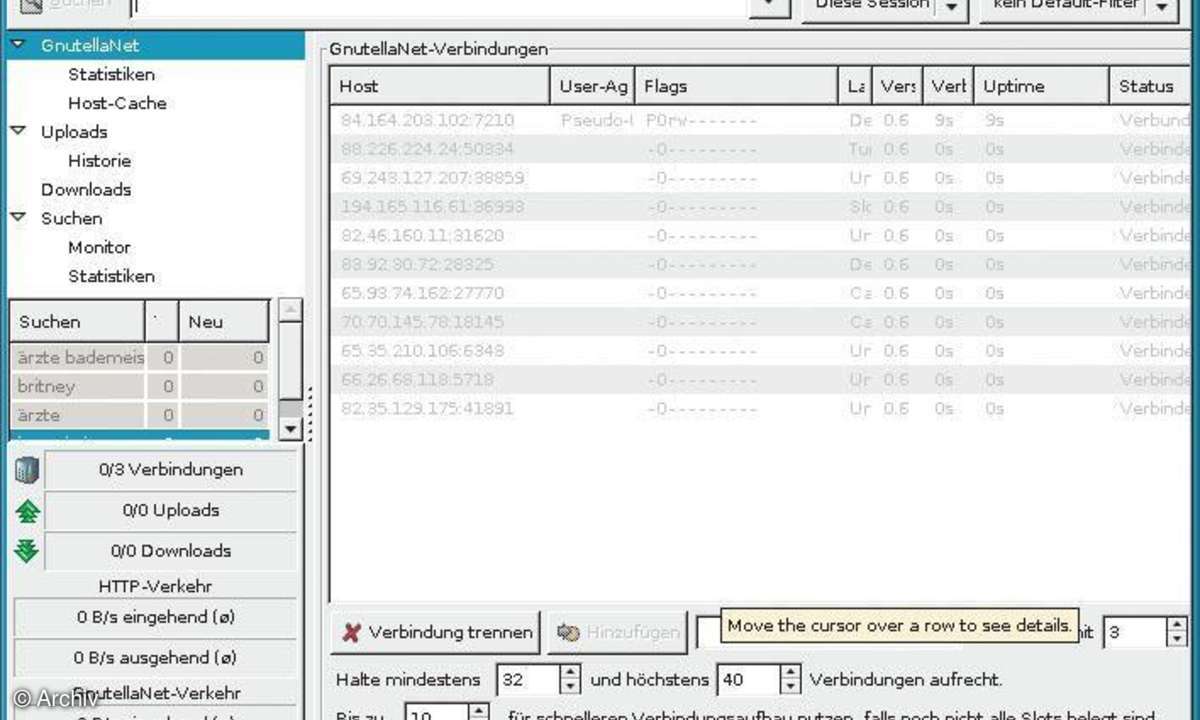Select the 'ärzte bademeis' search row
Viewport: 1200px width, 720px height.
139,357
